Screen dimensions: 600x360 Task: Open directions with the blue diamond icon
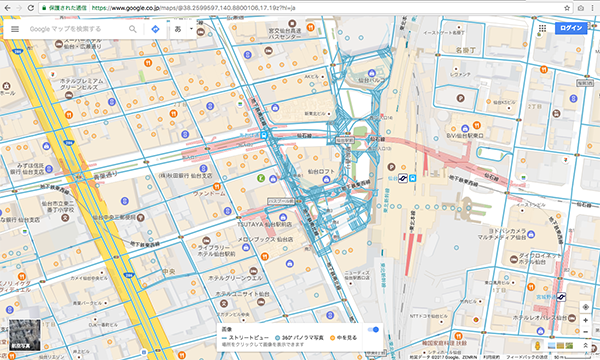pos(155,29)
